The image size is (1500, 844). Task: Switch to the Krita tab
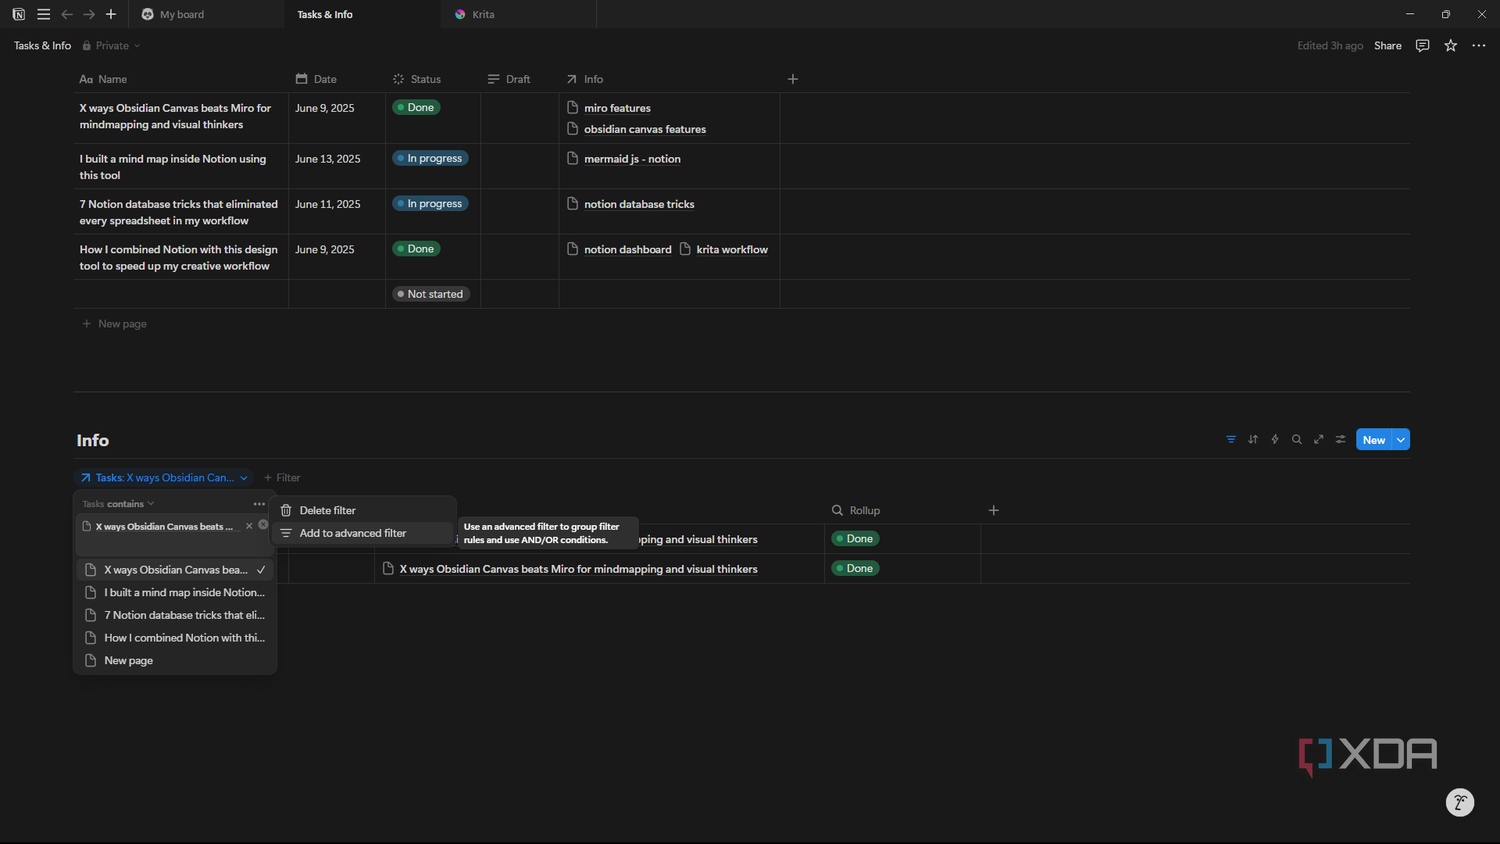coord(518,14)
